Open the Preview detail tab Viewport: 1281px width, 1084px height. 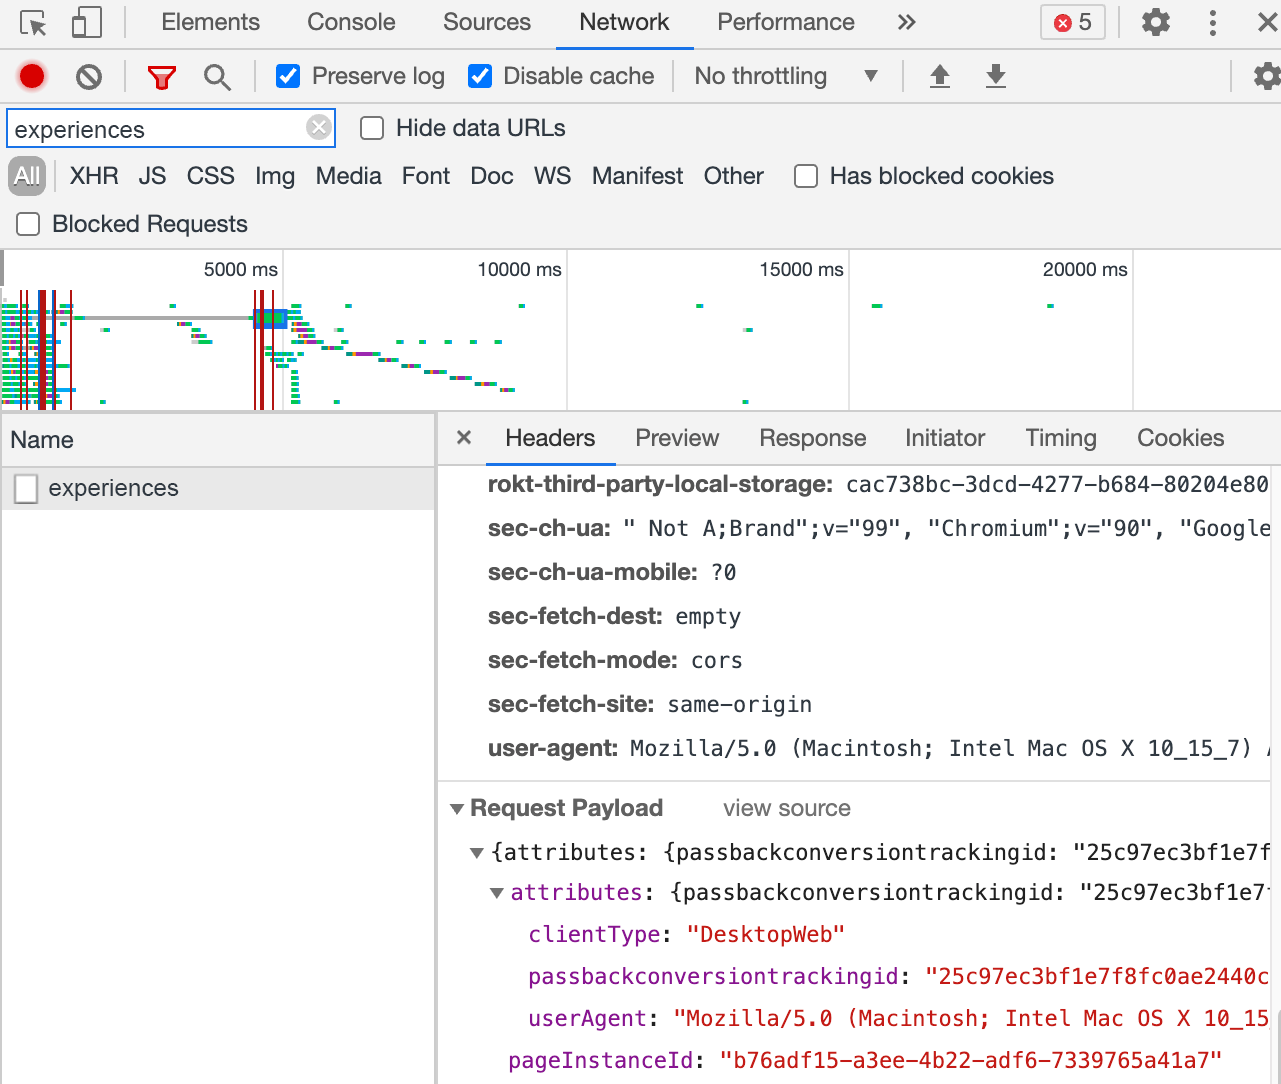[x=677, y=438]
